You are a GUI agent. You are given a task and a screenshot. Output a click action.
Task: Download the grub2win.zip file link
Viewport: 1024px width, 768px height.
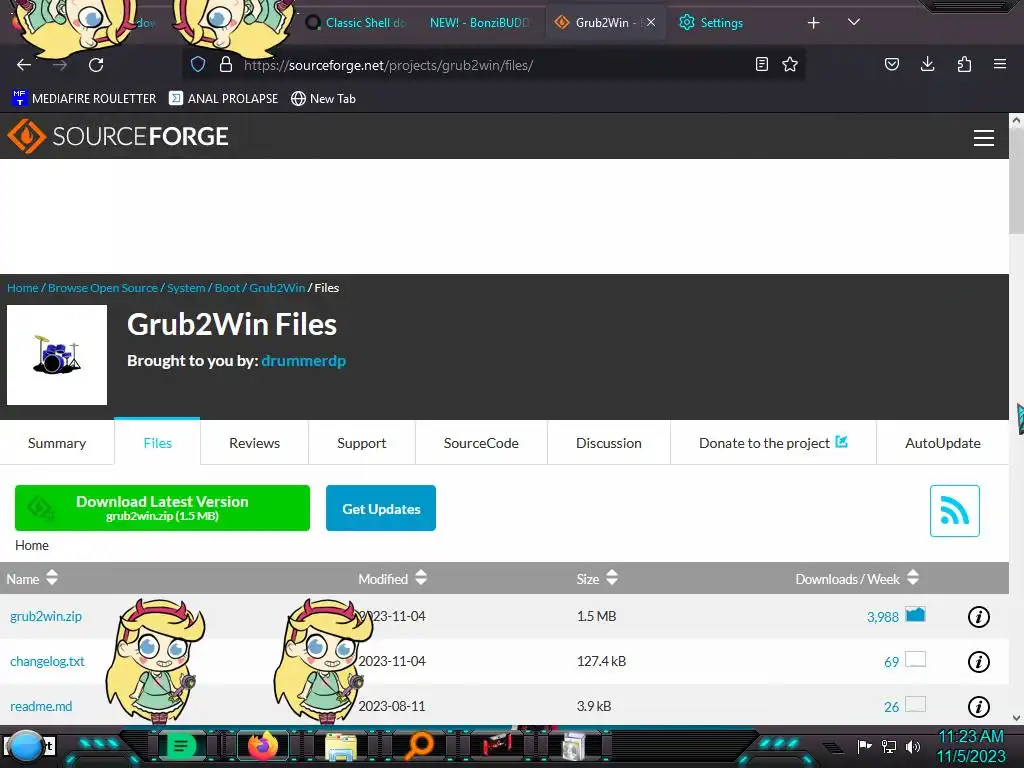[x=46, y=616]
